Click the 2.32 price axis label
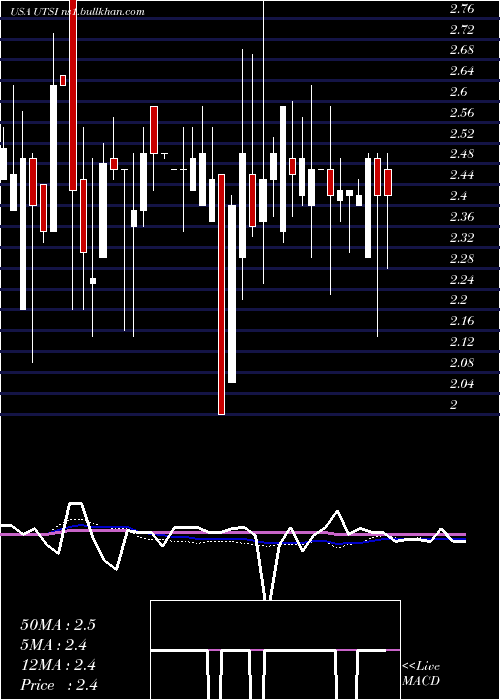The image size is (500, 700). (462, 238)
